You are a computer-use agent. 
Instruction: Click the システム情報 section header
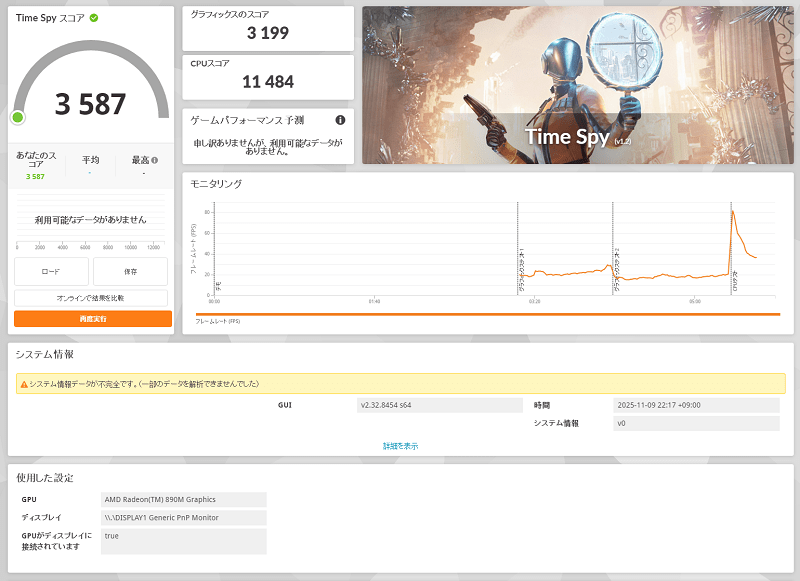[x=47, y=354]
